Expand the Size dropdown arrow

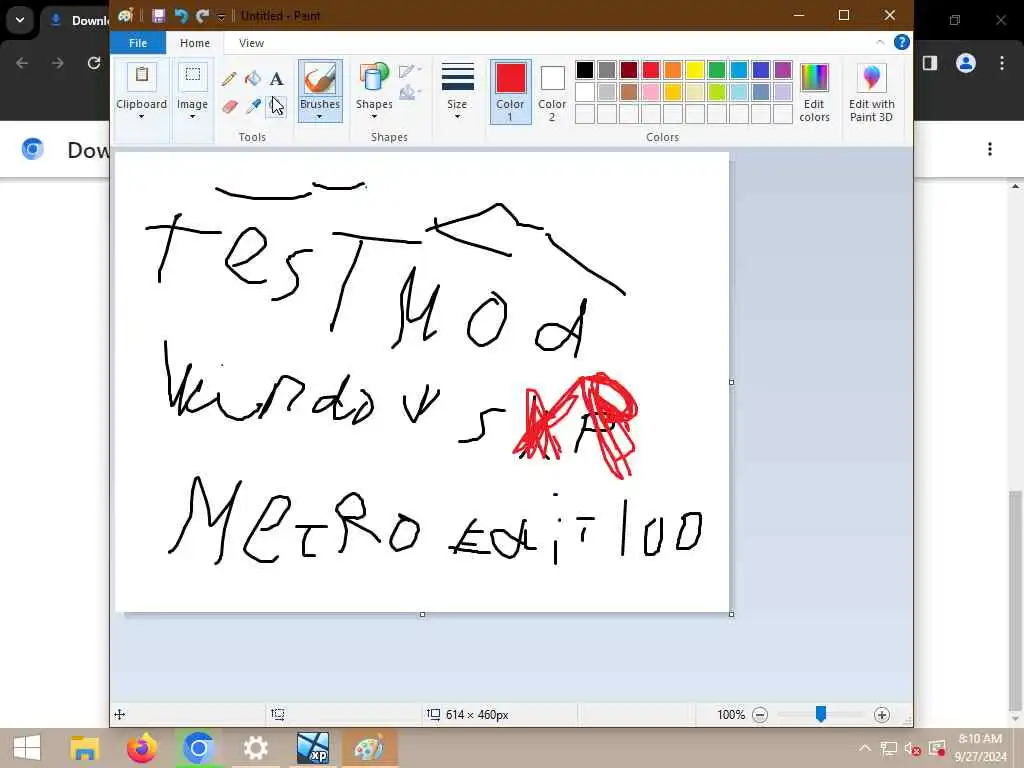click(x=457, y=117)
